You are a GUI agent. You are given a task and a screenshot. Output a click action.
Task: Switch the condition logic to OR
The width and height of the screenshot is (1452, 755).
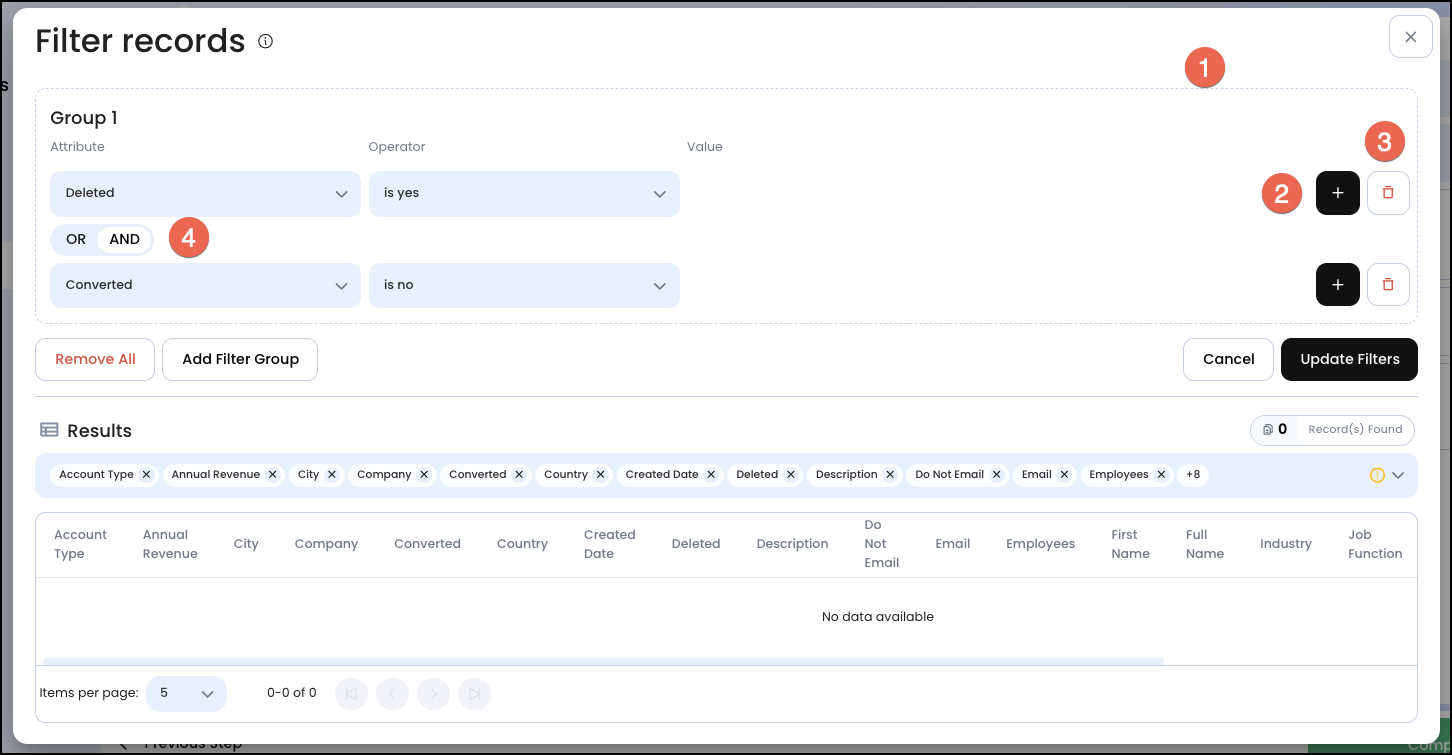click(x=76, y=239)
